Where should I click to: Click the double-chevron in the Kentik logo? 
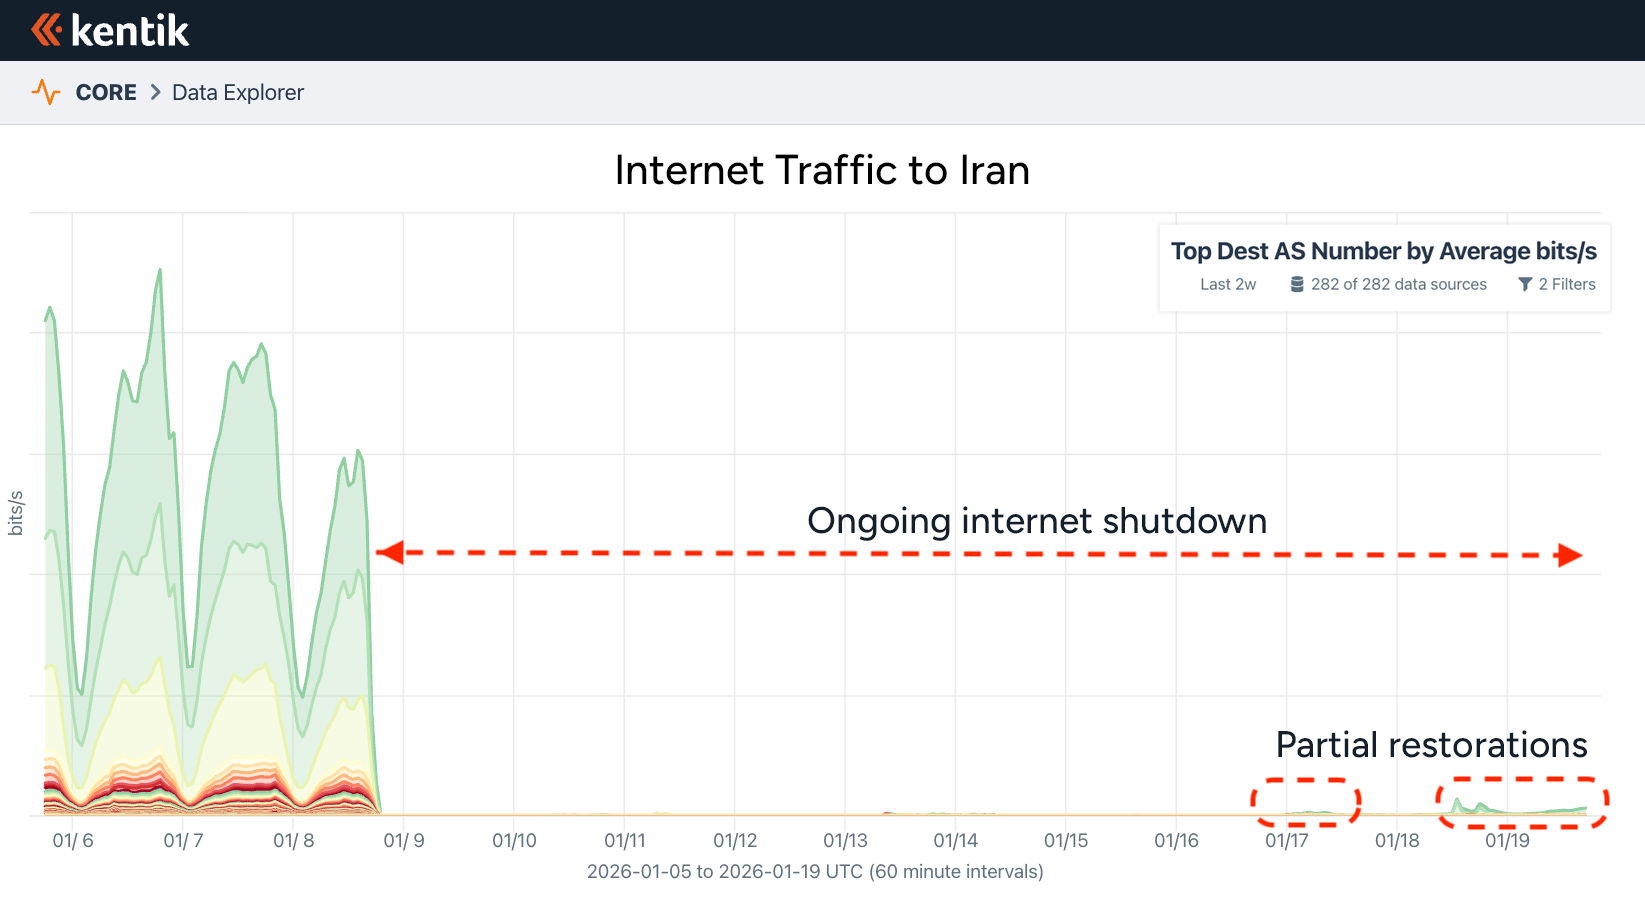pyautogui.click(x=45, y=29)
